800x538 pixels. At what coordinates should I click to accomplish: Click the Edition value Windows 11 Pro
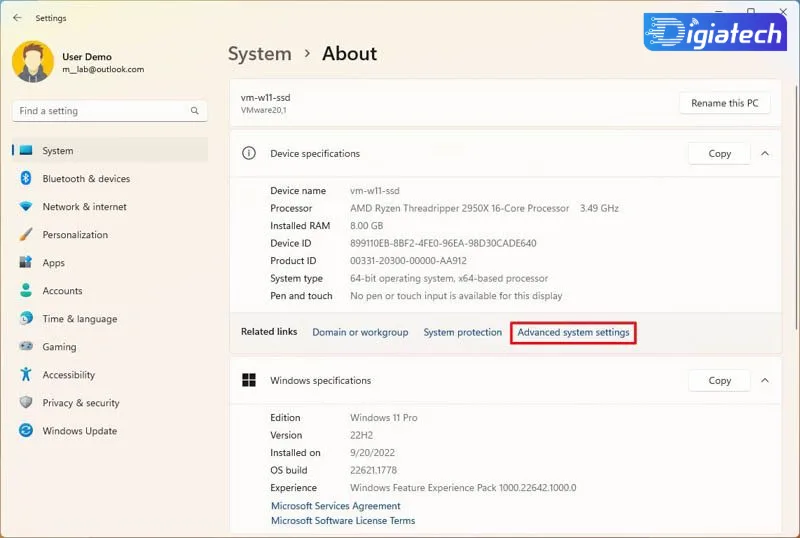tap(384, 418)
